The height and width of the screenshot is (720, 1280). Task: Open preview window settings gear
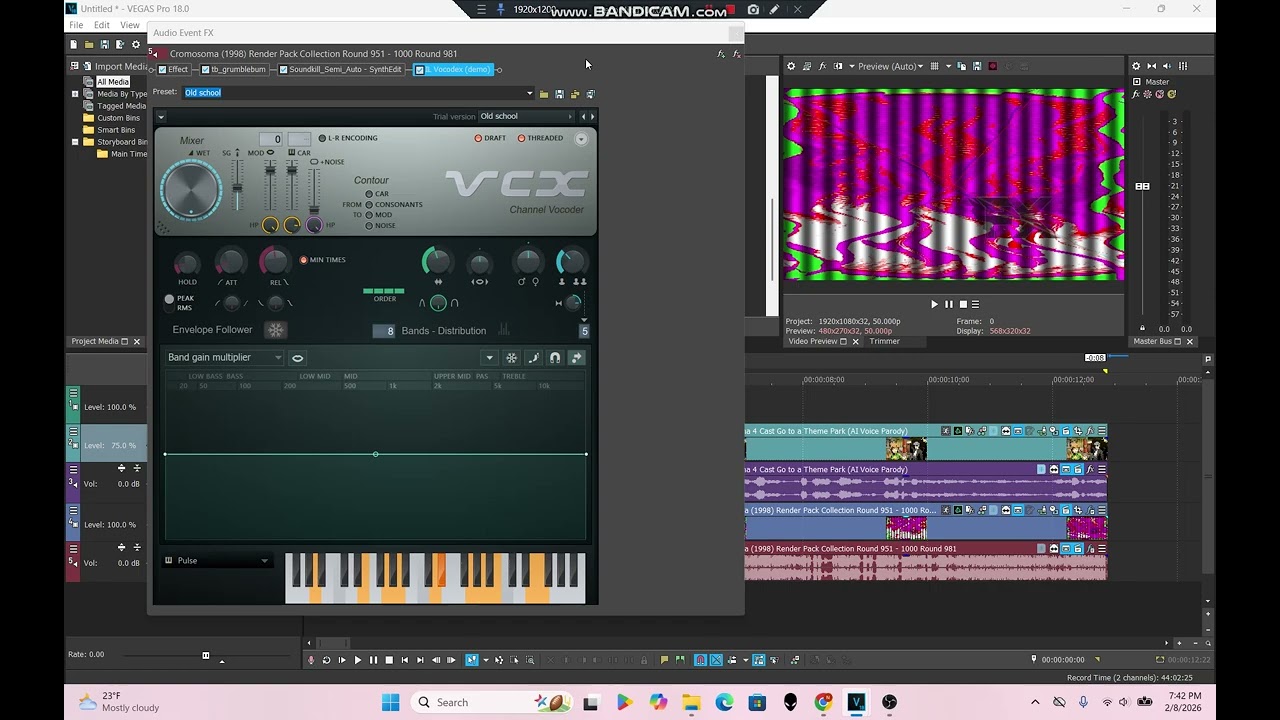pyautogui.click(x=791, y=66)
